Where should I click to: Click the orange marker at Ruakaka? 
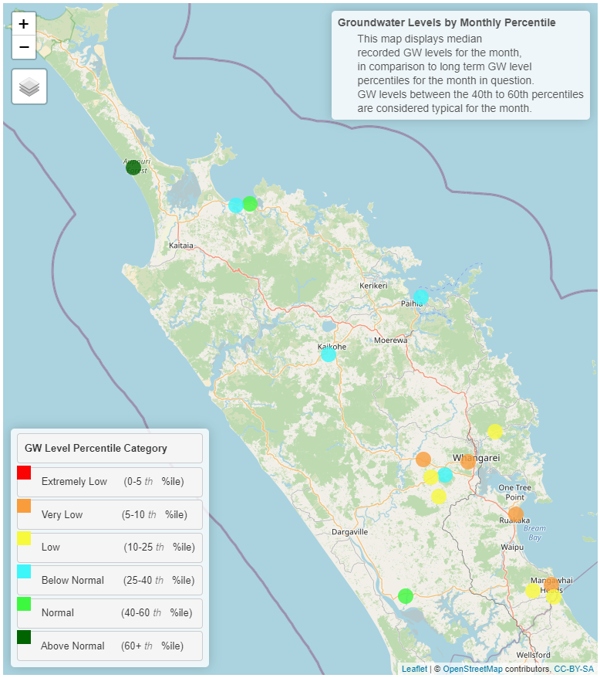[x=516, y=514]
